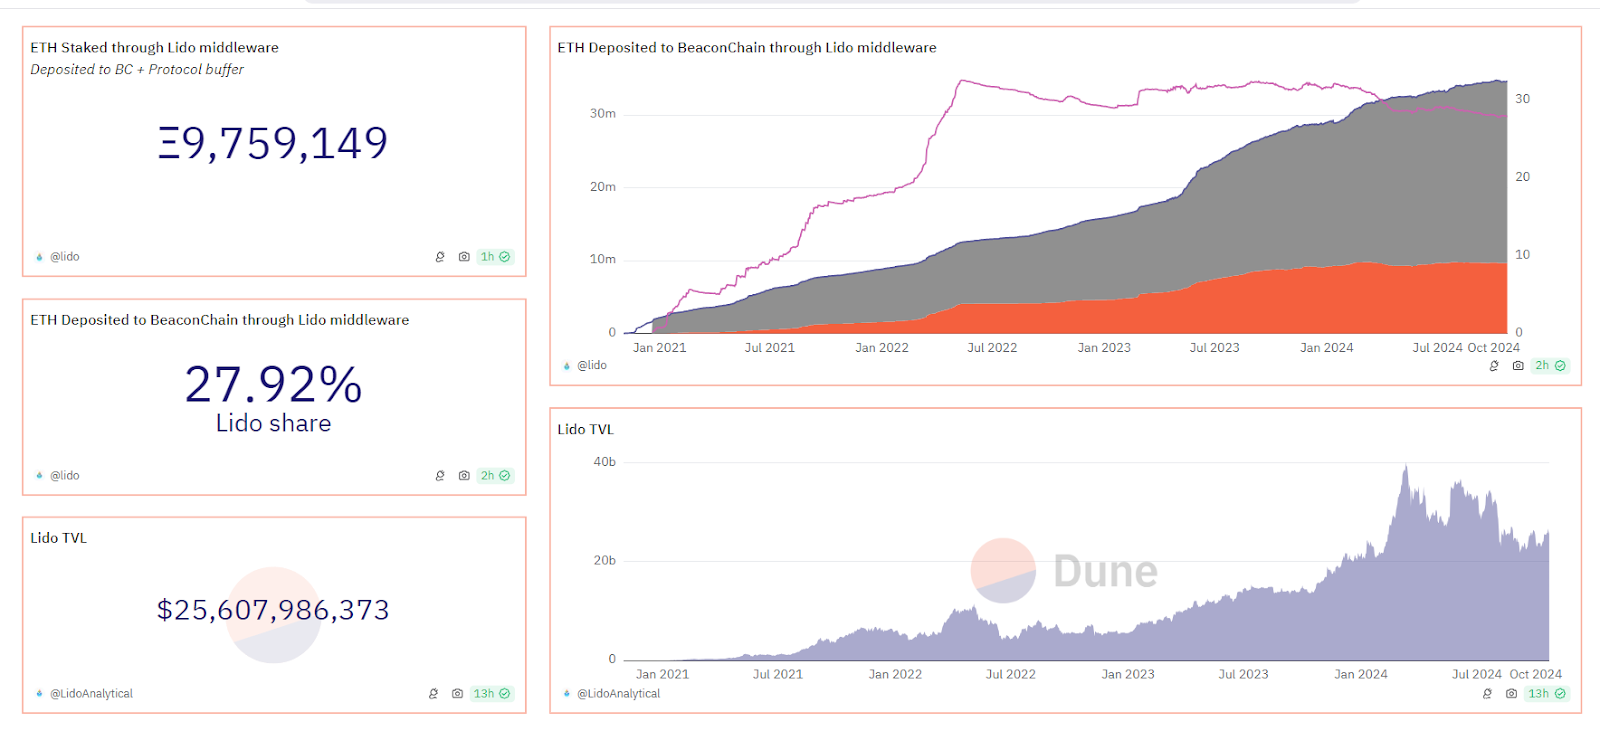
Task: Click 'Jul 2023' x-axis label in BeaconChain chart
Action: 1214,348
